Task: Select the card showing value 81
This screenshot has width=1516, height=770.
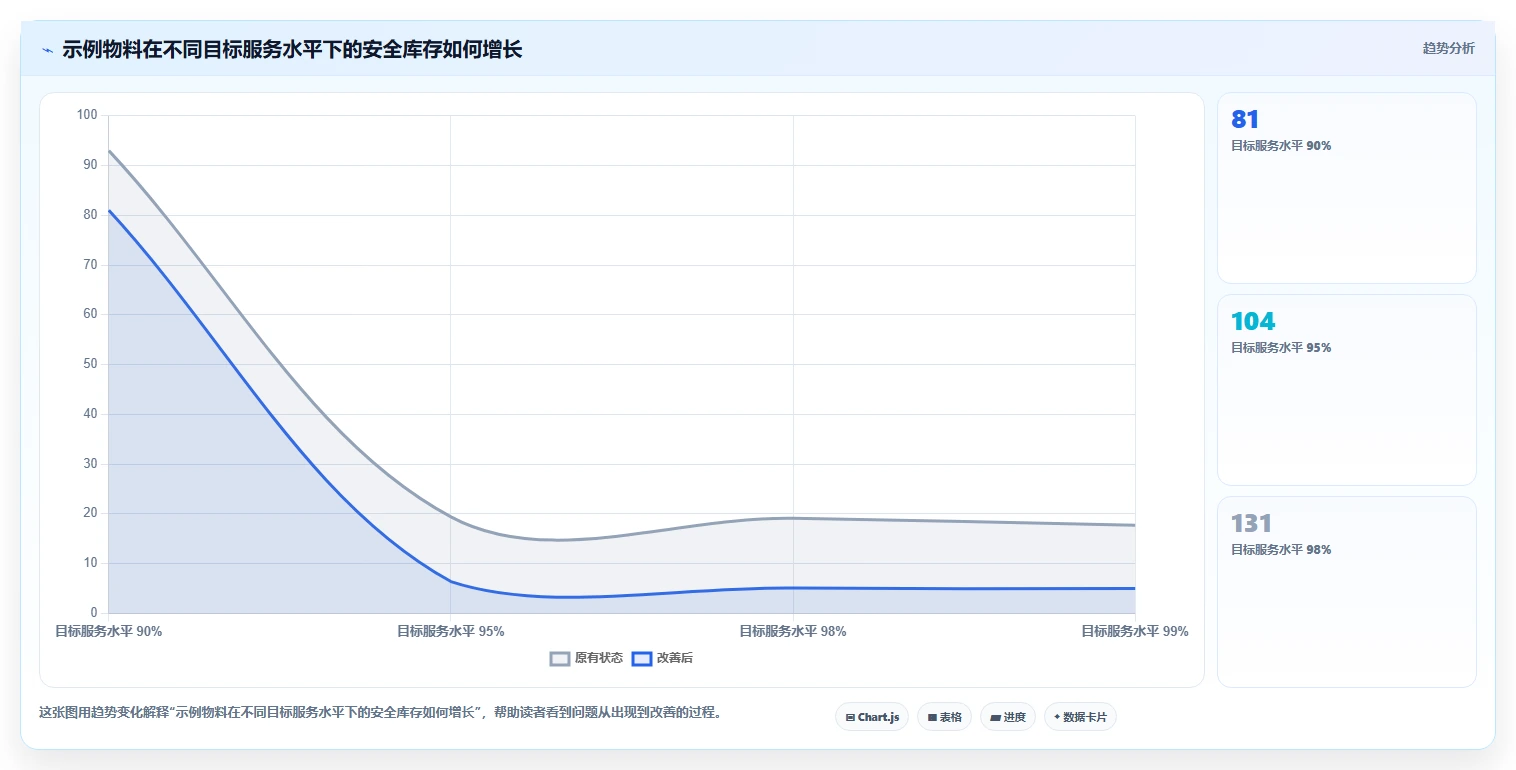Action: click(x=1346, y=188)
